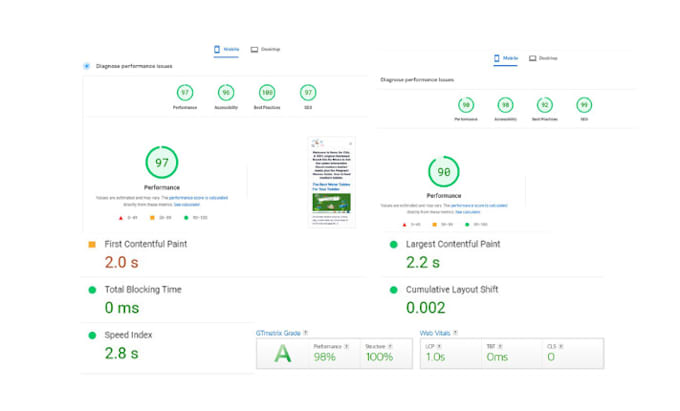
Task: Click help icon next to LCP
Action: [439, 346]
